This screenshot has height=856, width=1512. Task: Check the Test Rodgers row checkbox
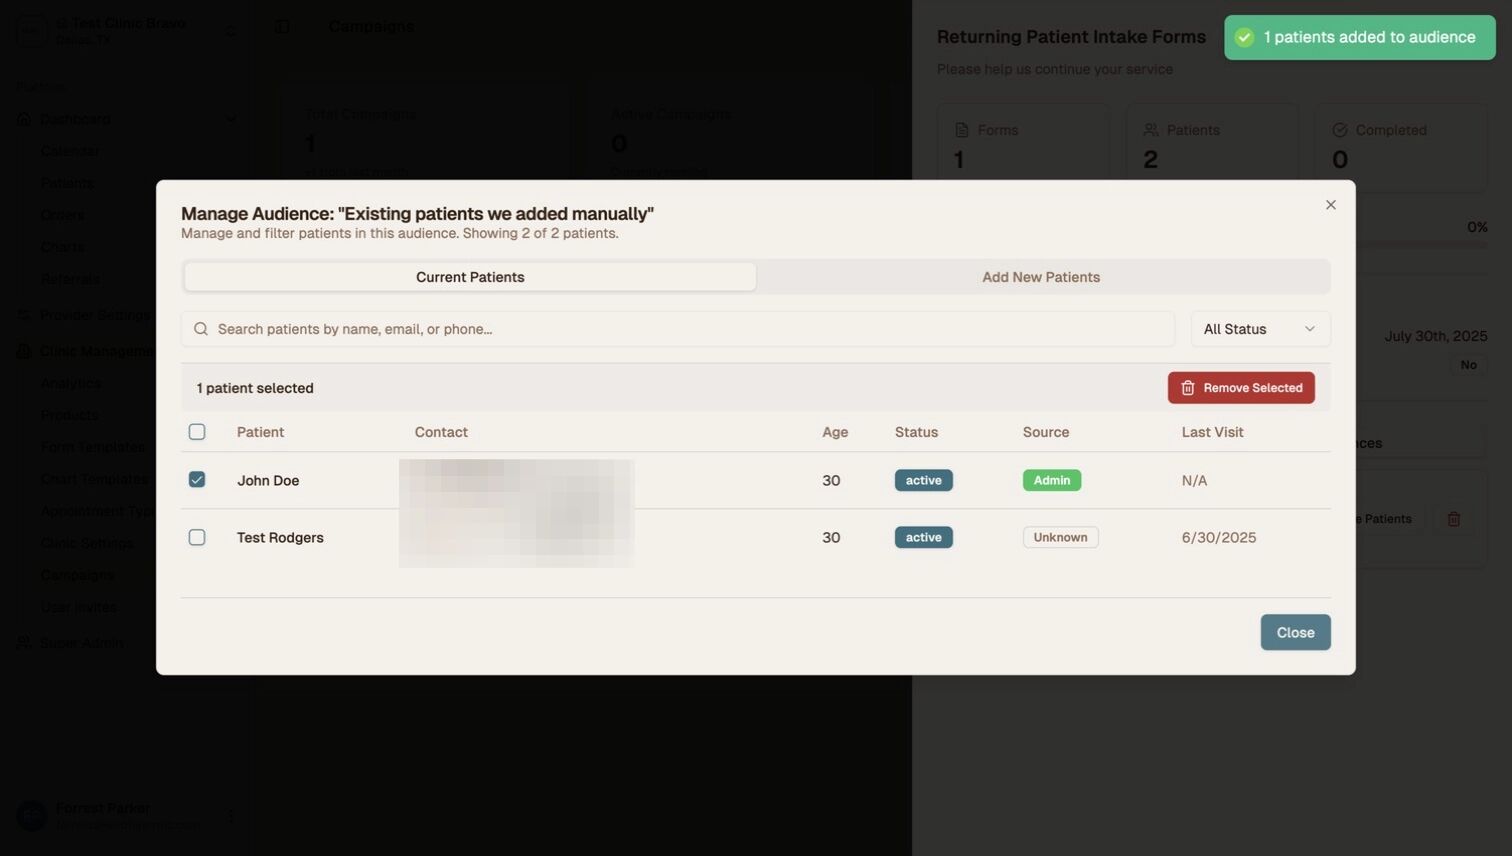tap(197, 537)
